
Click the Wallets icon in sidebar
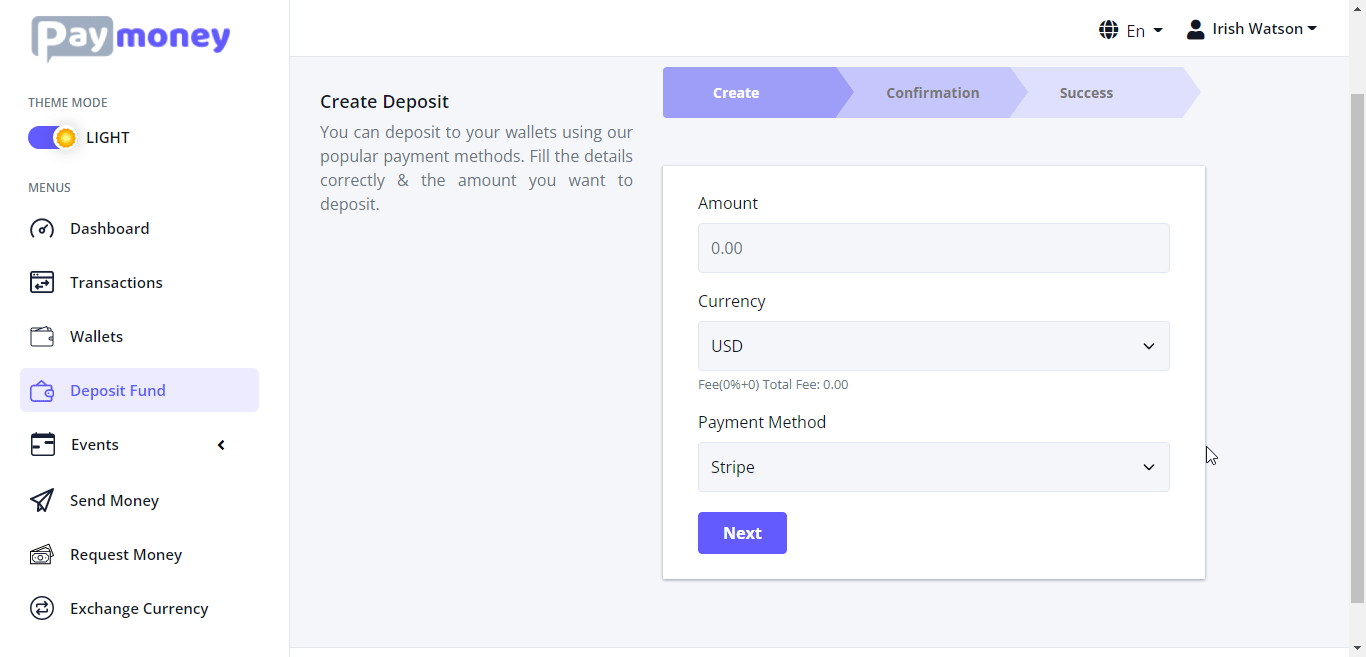[x=42, y=337]
